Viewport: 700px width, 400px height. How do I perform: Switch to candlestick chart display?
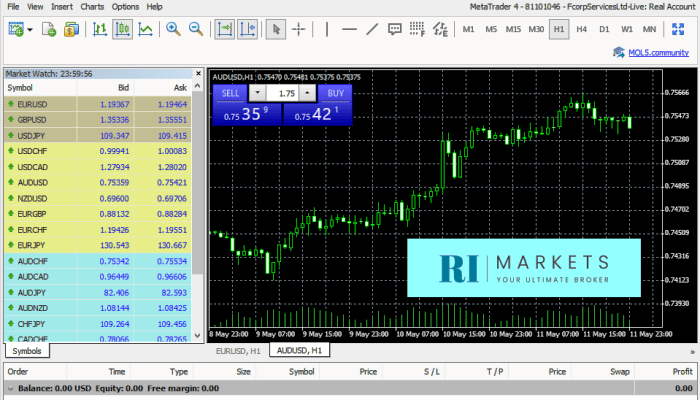coord(122,29)
